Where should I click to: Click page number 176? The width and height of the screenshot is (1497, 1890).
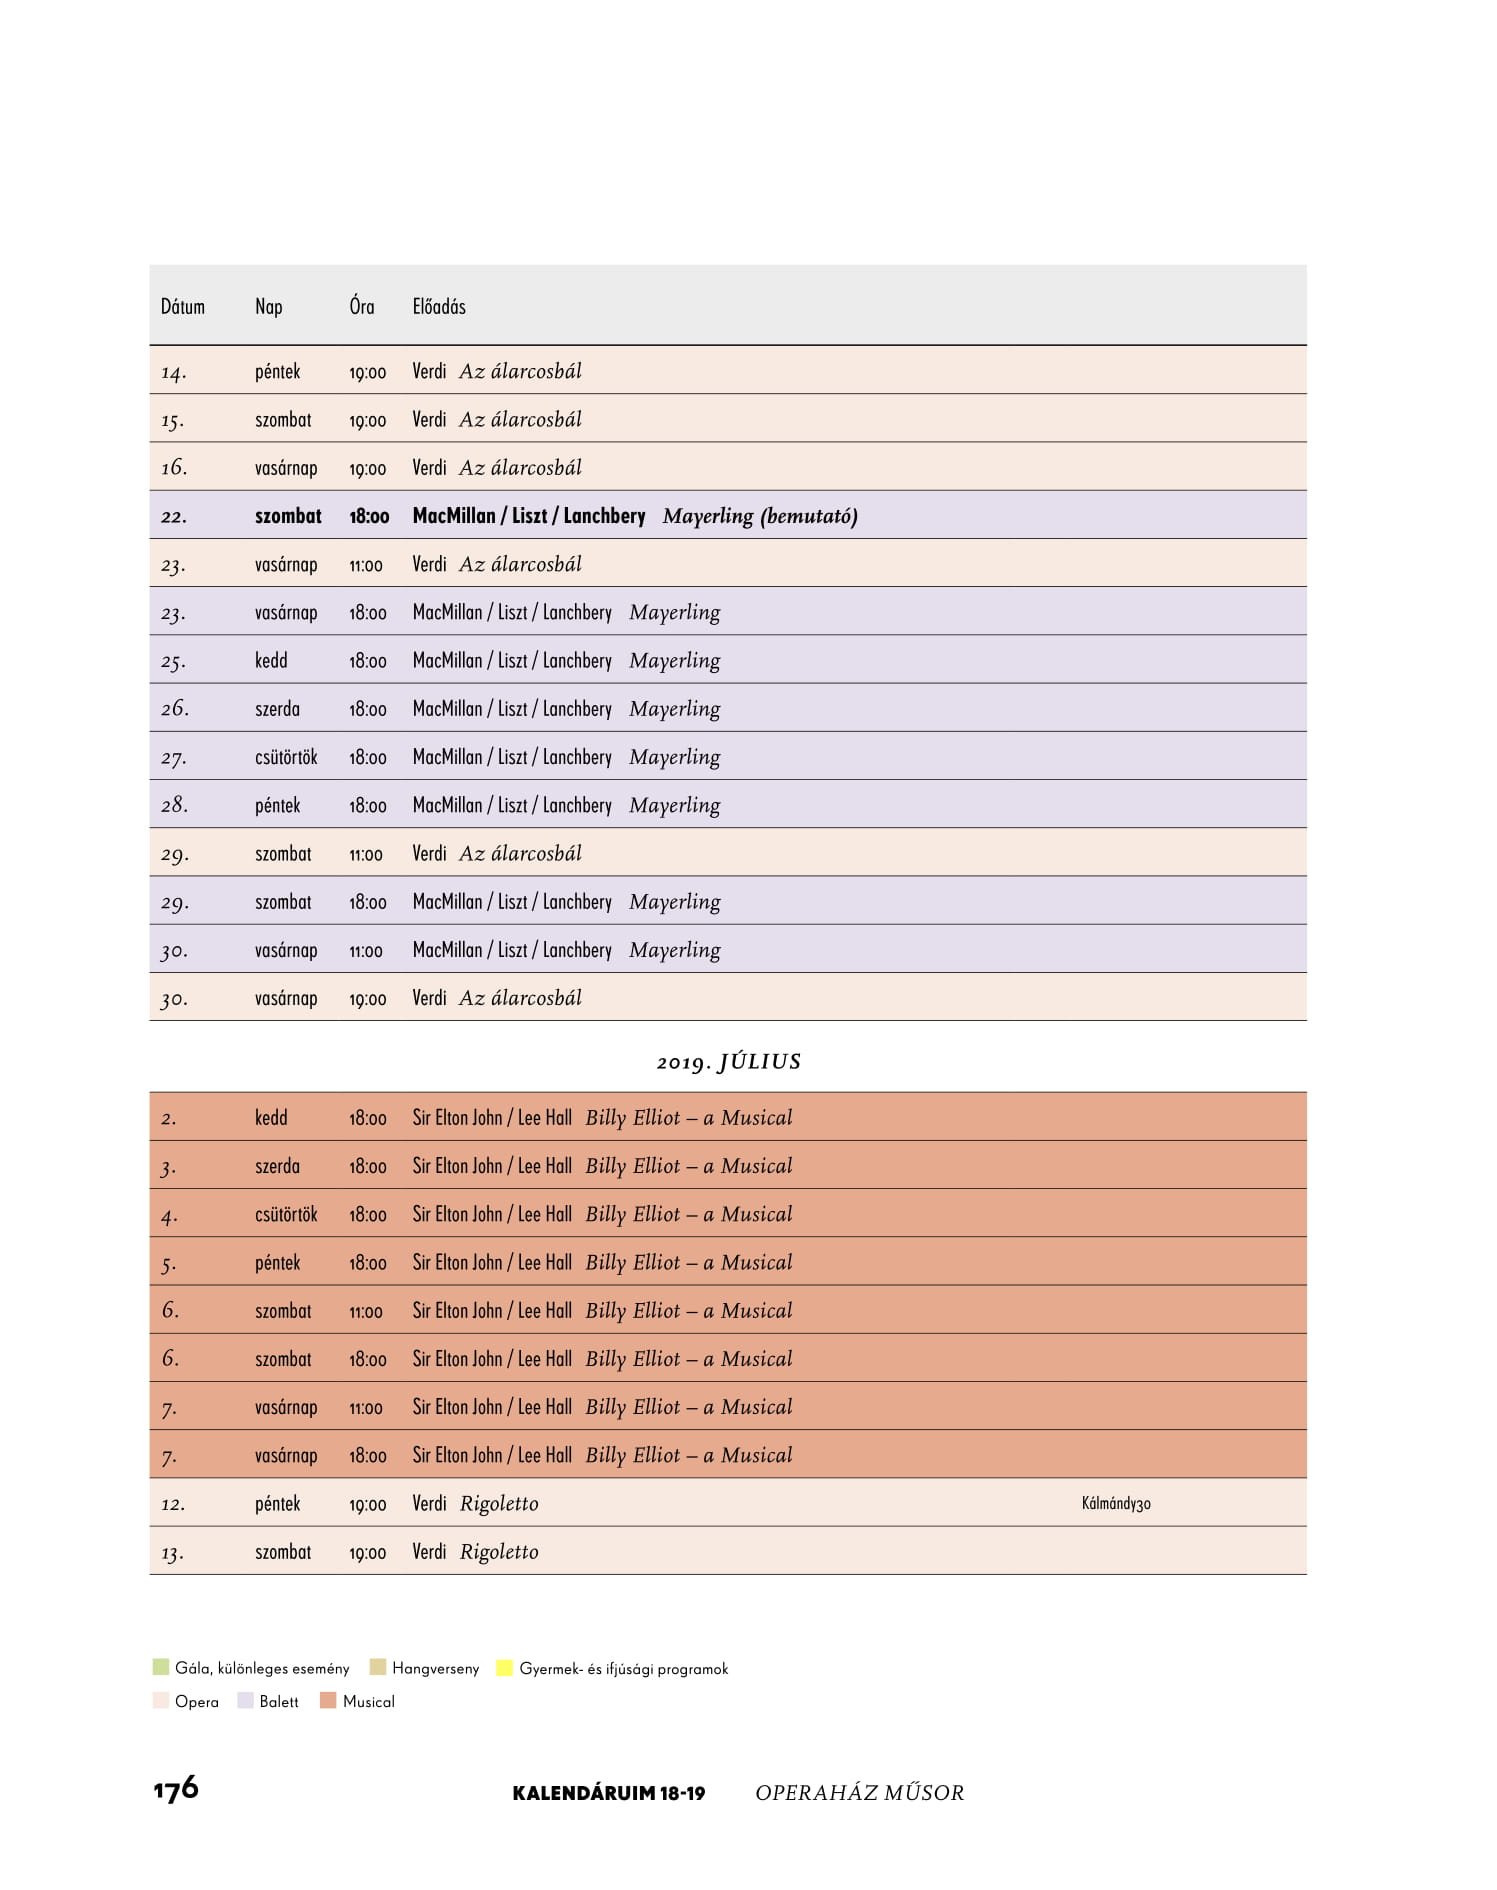click(x=176, y=1788)
